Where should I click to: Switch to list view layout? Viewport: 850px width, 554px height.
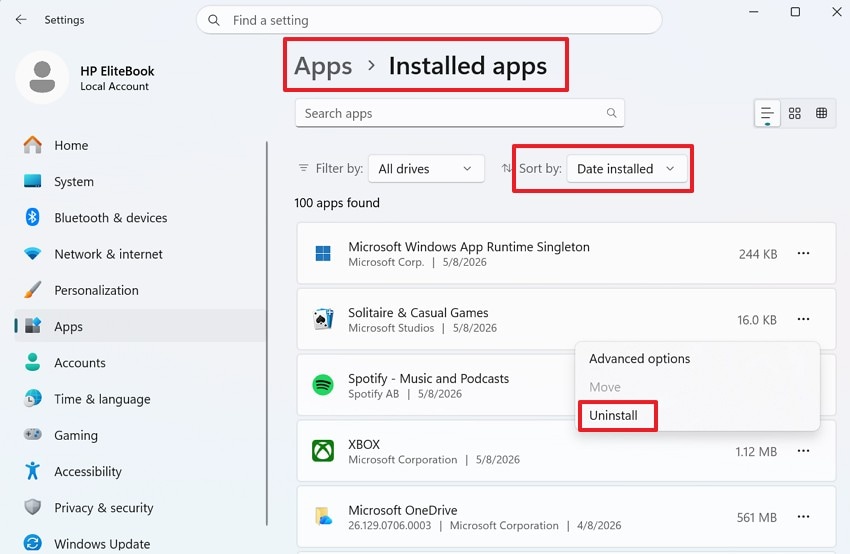click(x=767, y=113)
